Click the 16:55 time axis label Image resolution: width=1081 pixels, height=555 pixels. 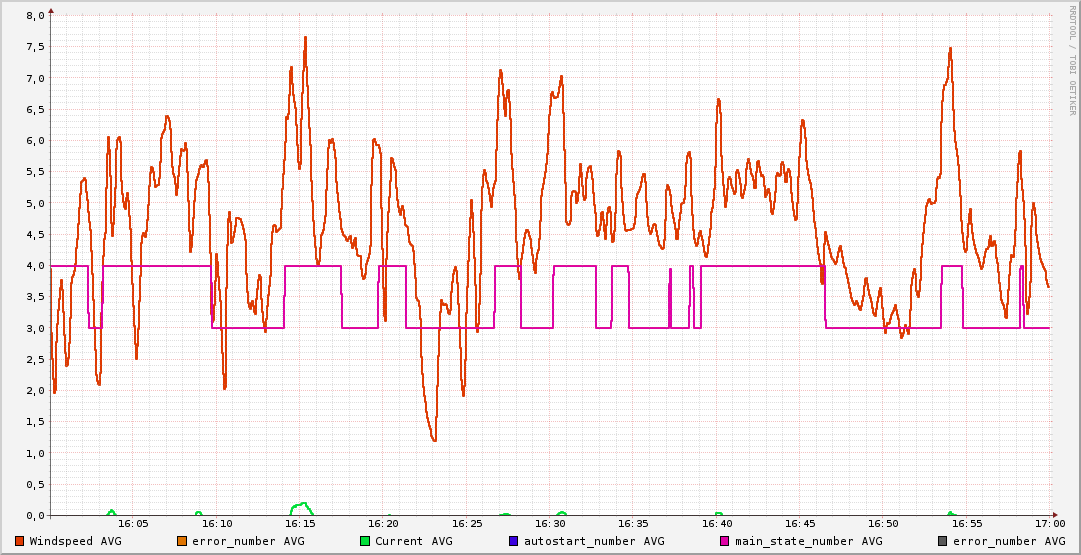966,523
